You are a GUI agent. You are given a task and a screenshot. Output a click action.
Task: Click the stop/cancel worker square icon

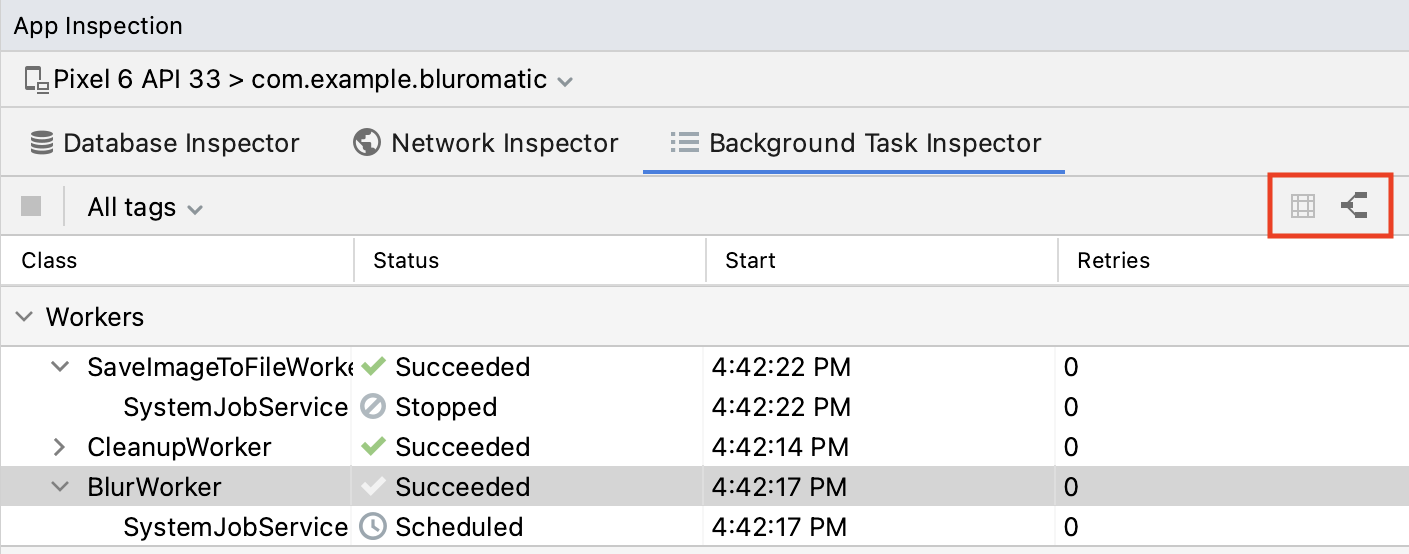click(x=31, y=207)
